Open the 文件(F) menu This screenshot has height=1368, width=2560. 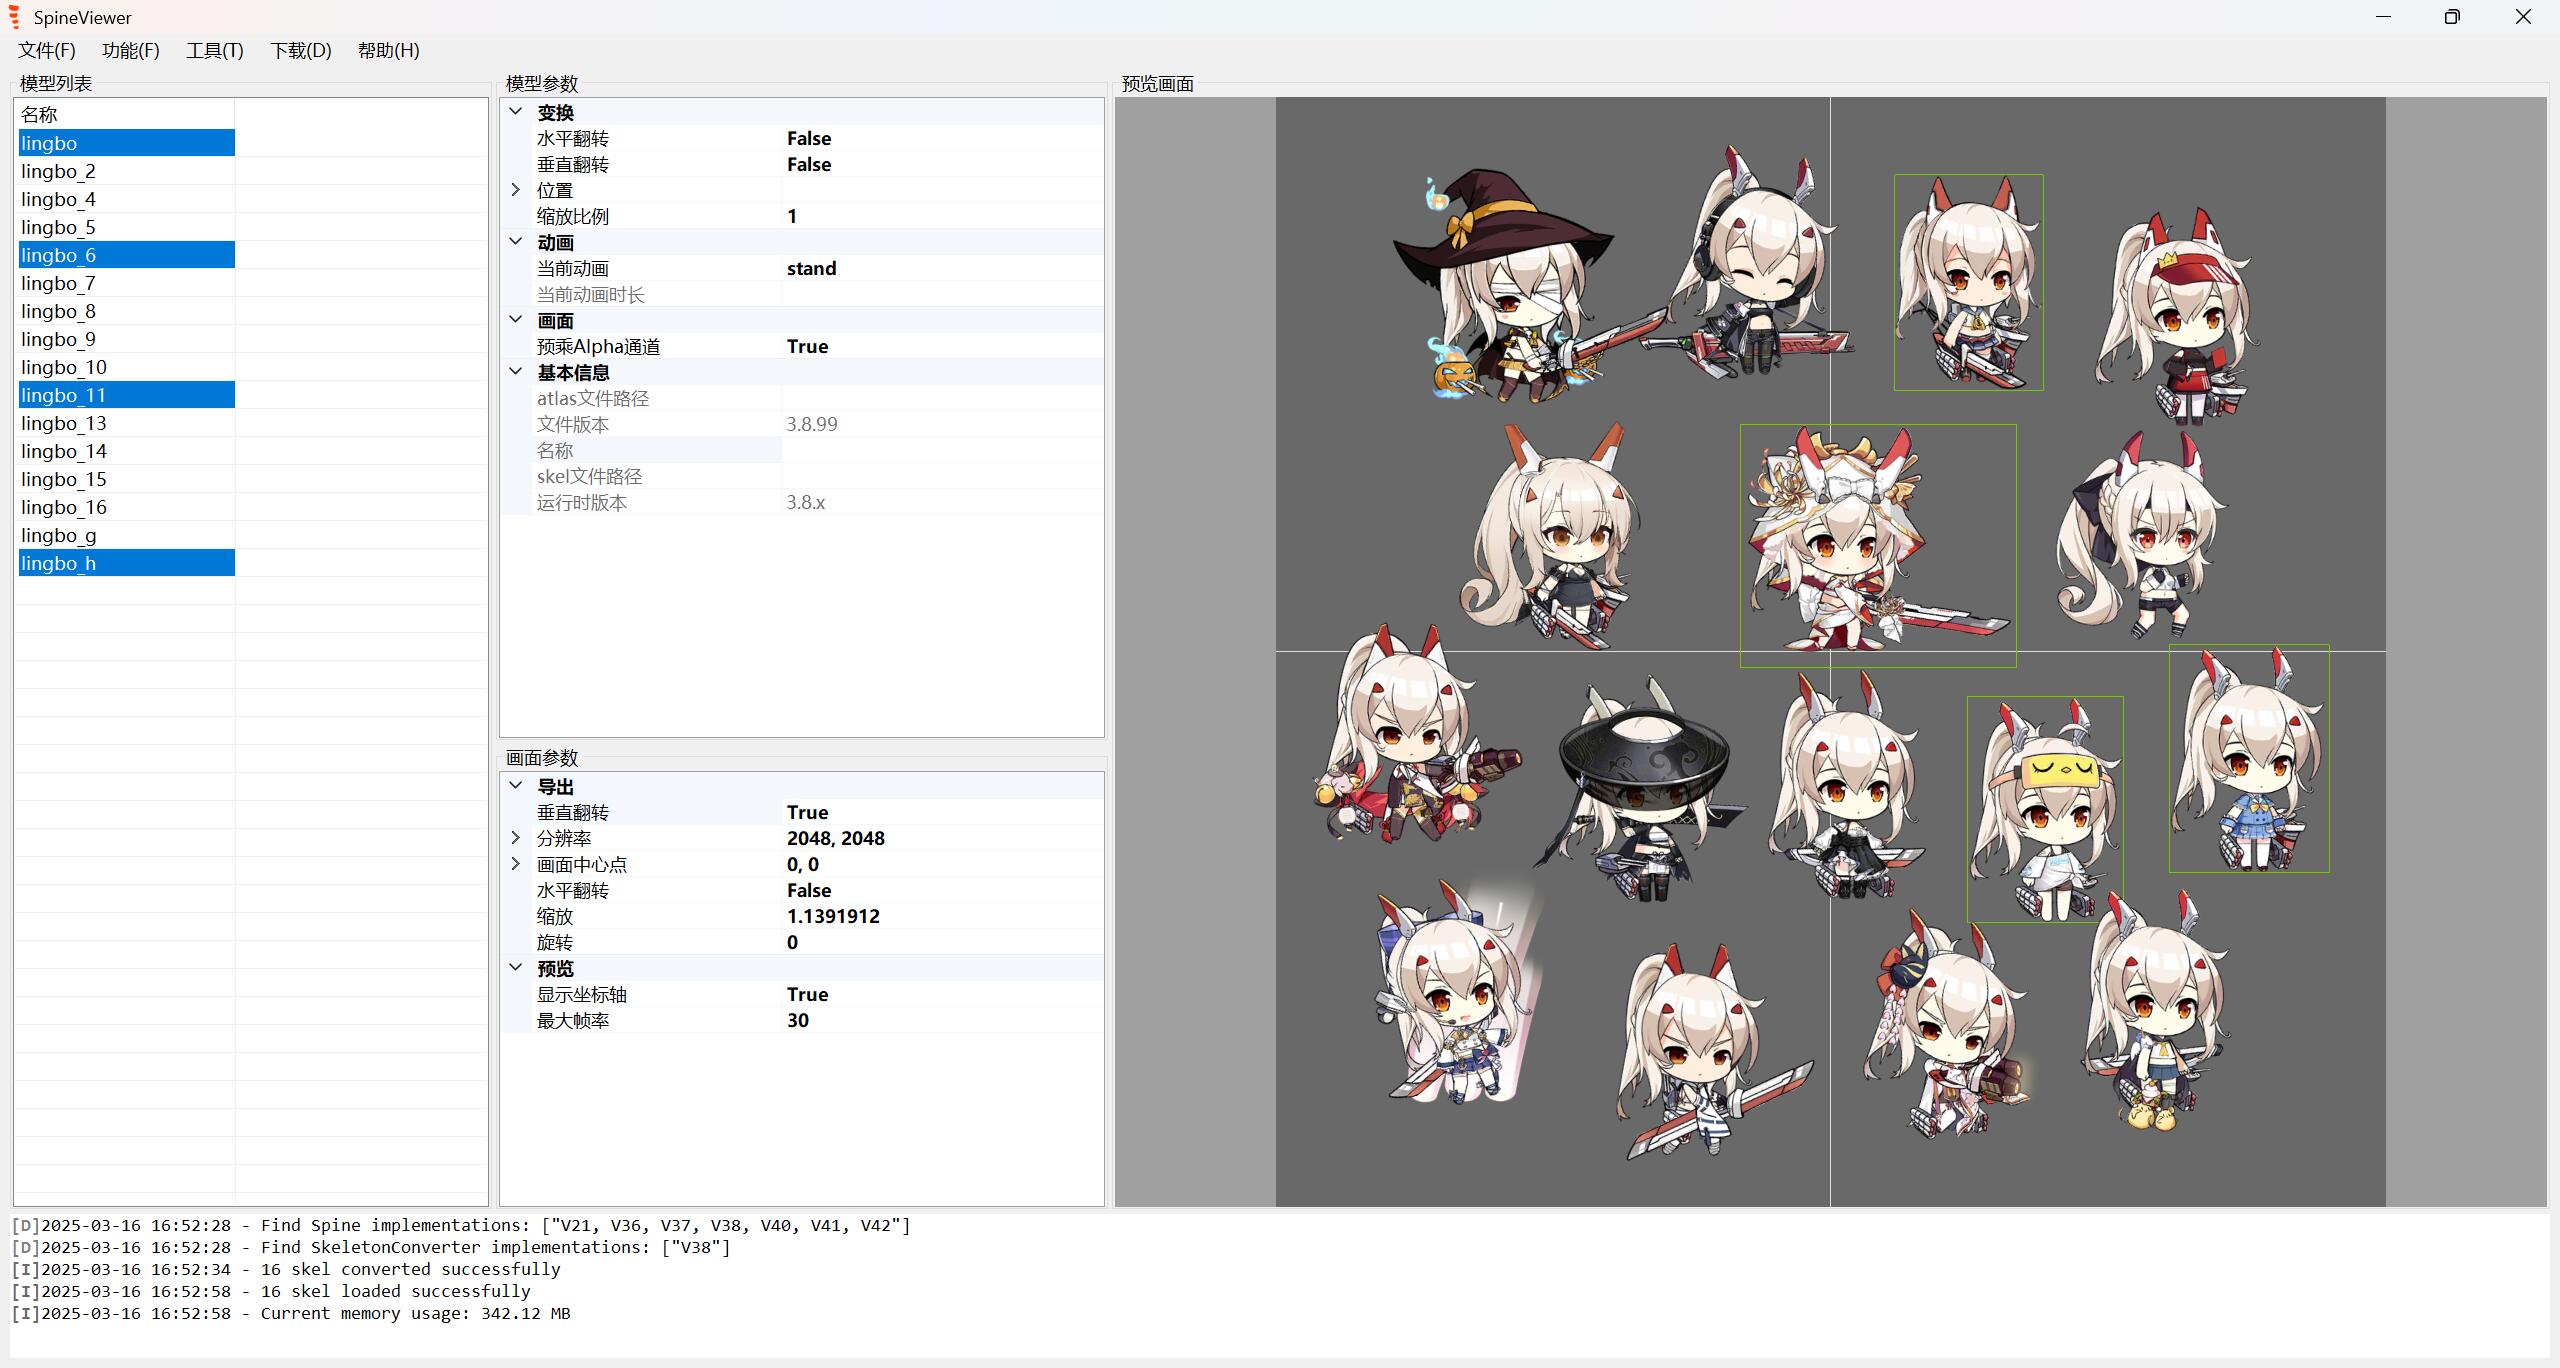[47, 50]
